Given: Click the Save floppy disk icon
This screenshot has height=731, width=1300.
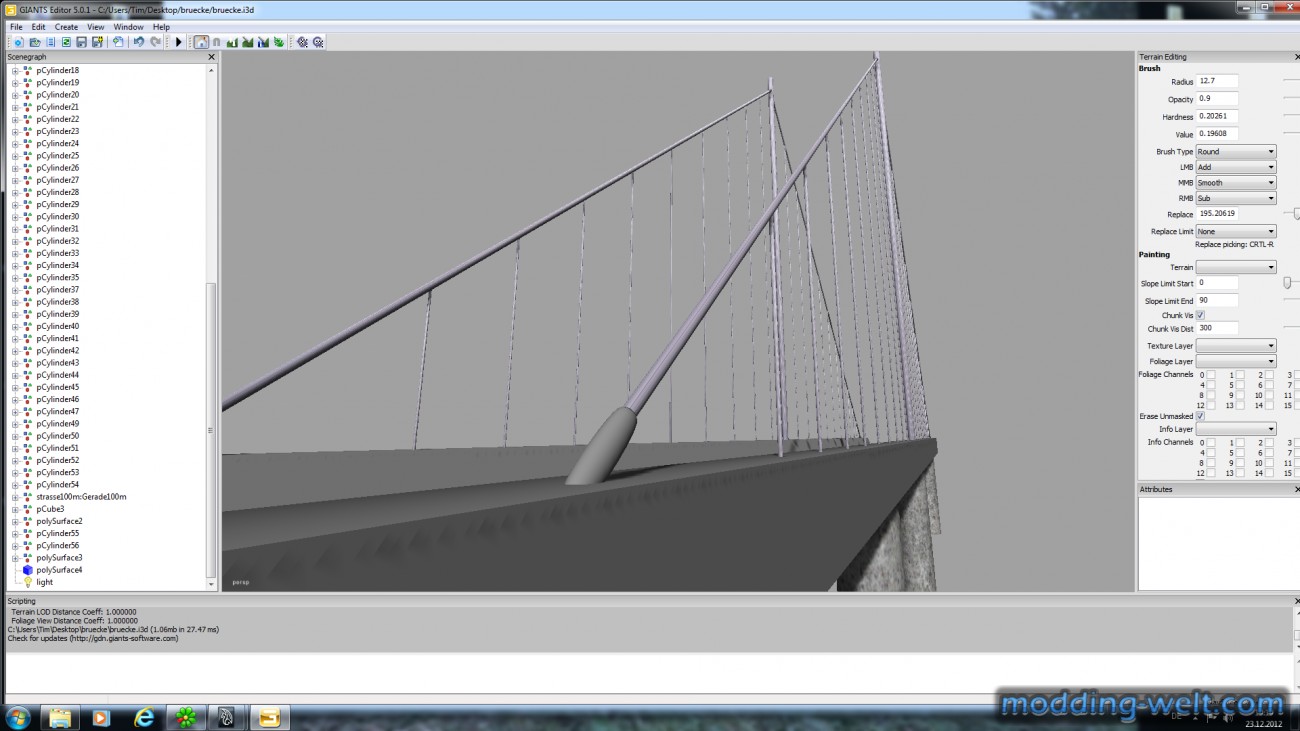Looking at the screenshot, I should 81,42.
